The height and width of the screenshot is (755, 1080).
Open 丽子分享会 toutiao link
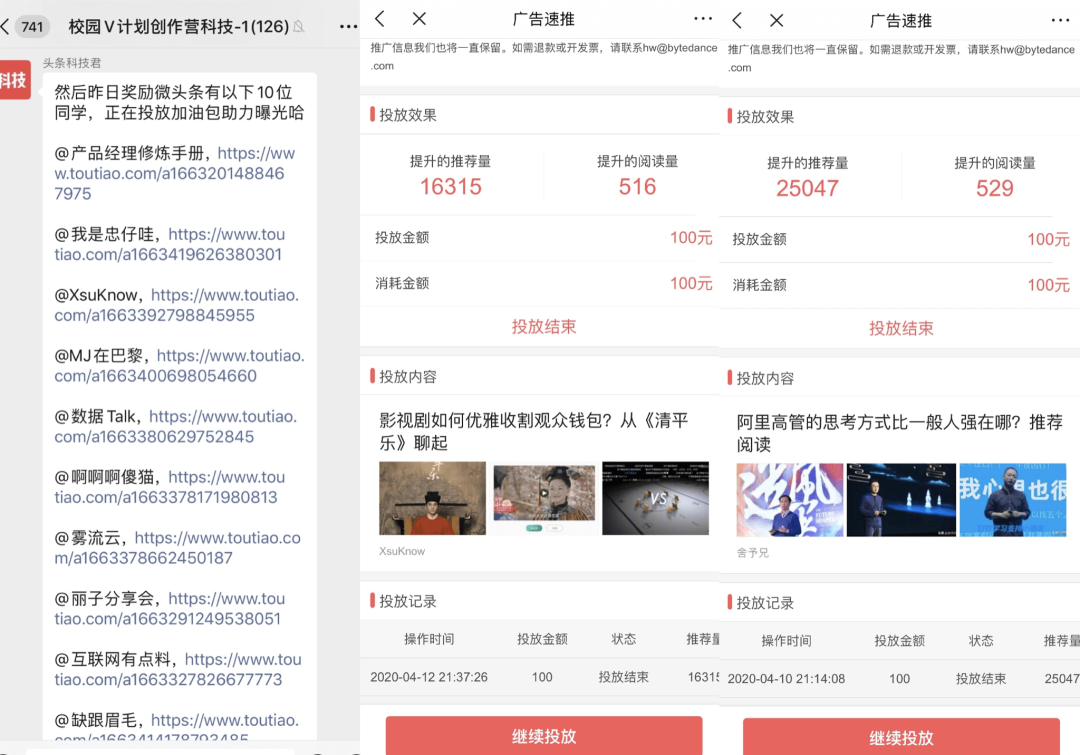point(169,608)
